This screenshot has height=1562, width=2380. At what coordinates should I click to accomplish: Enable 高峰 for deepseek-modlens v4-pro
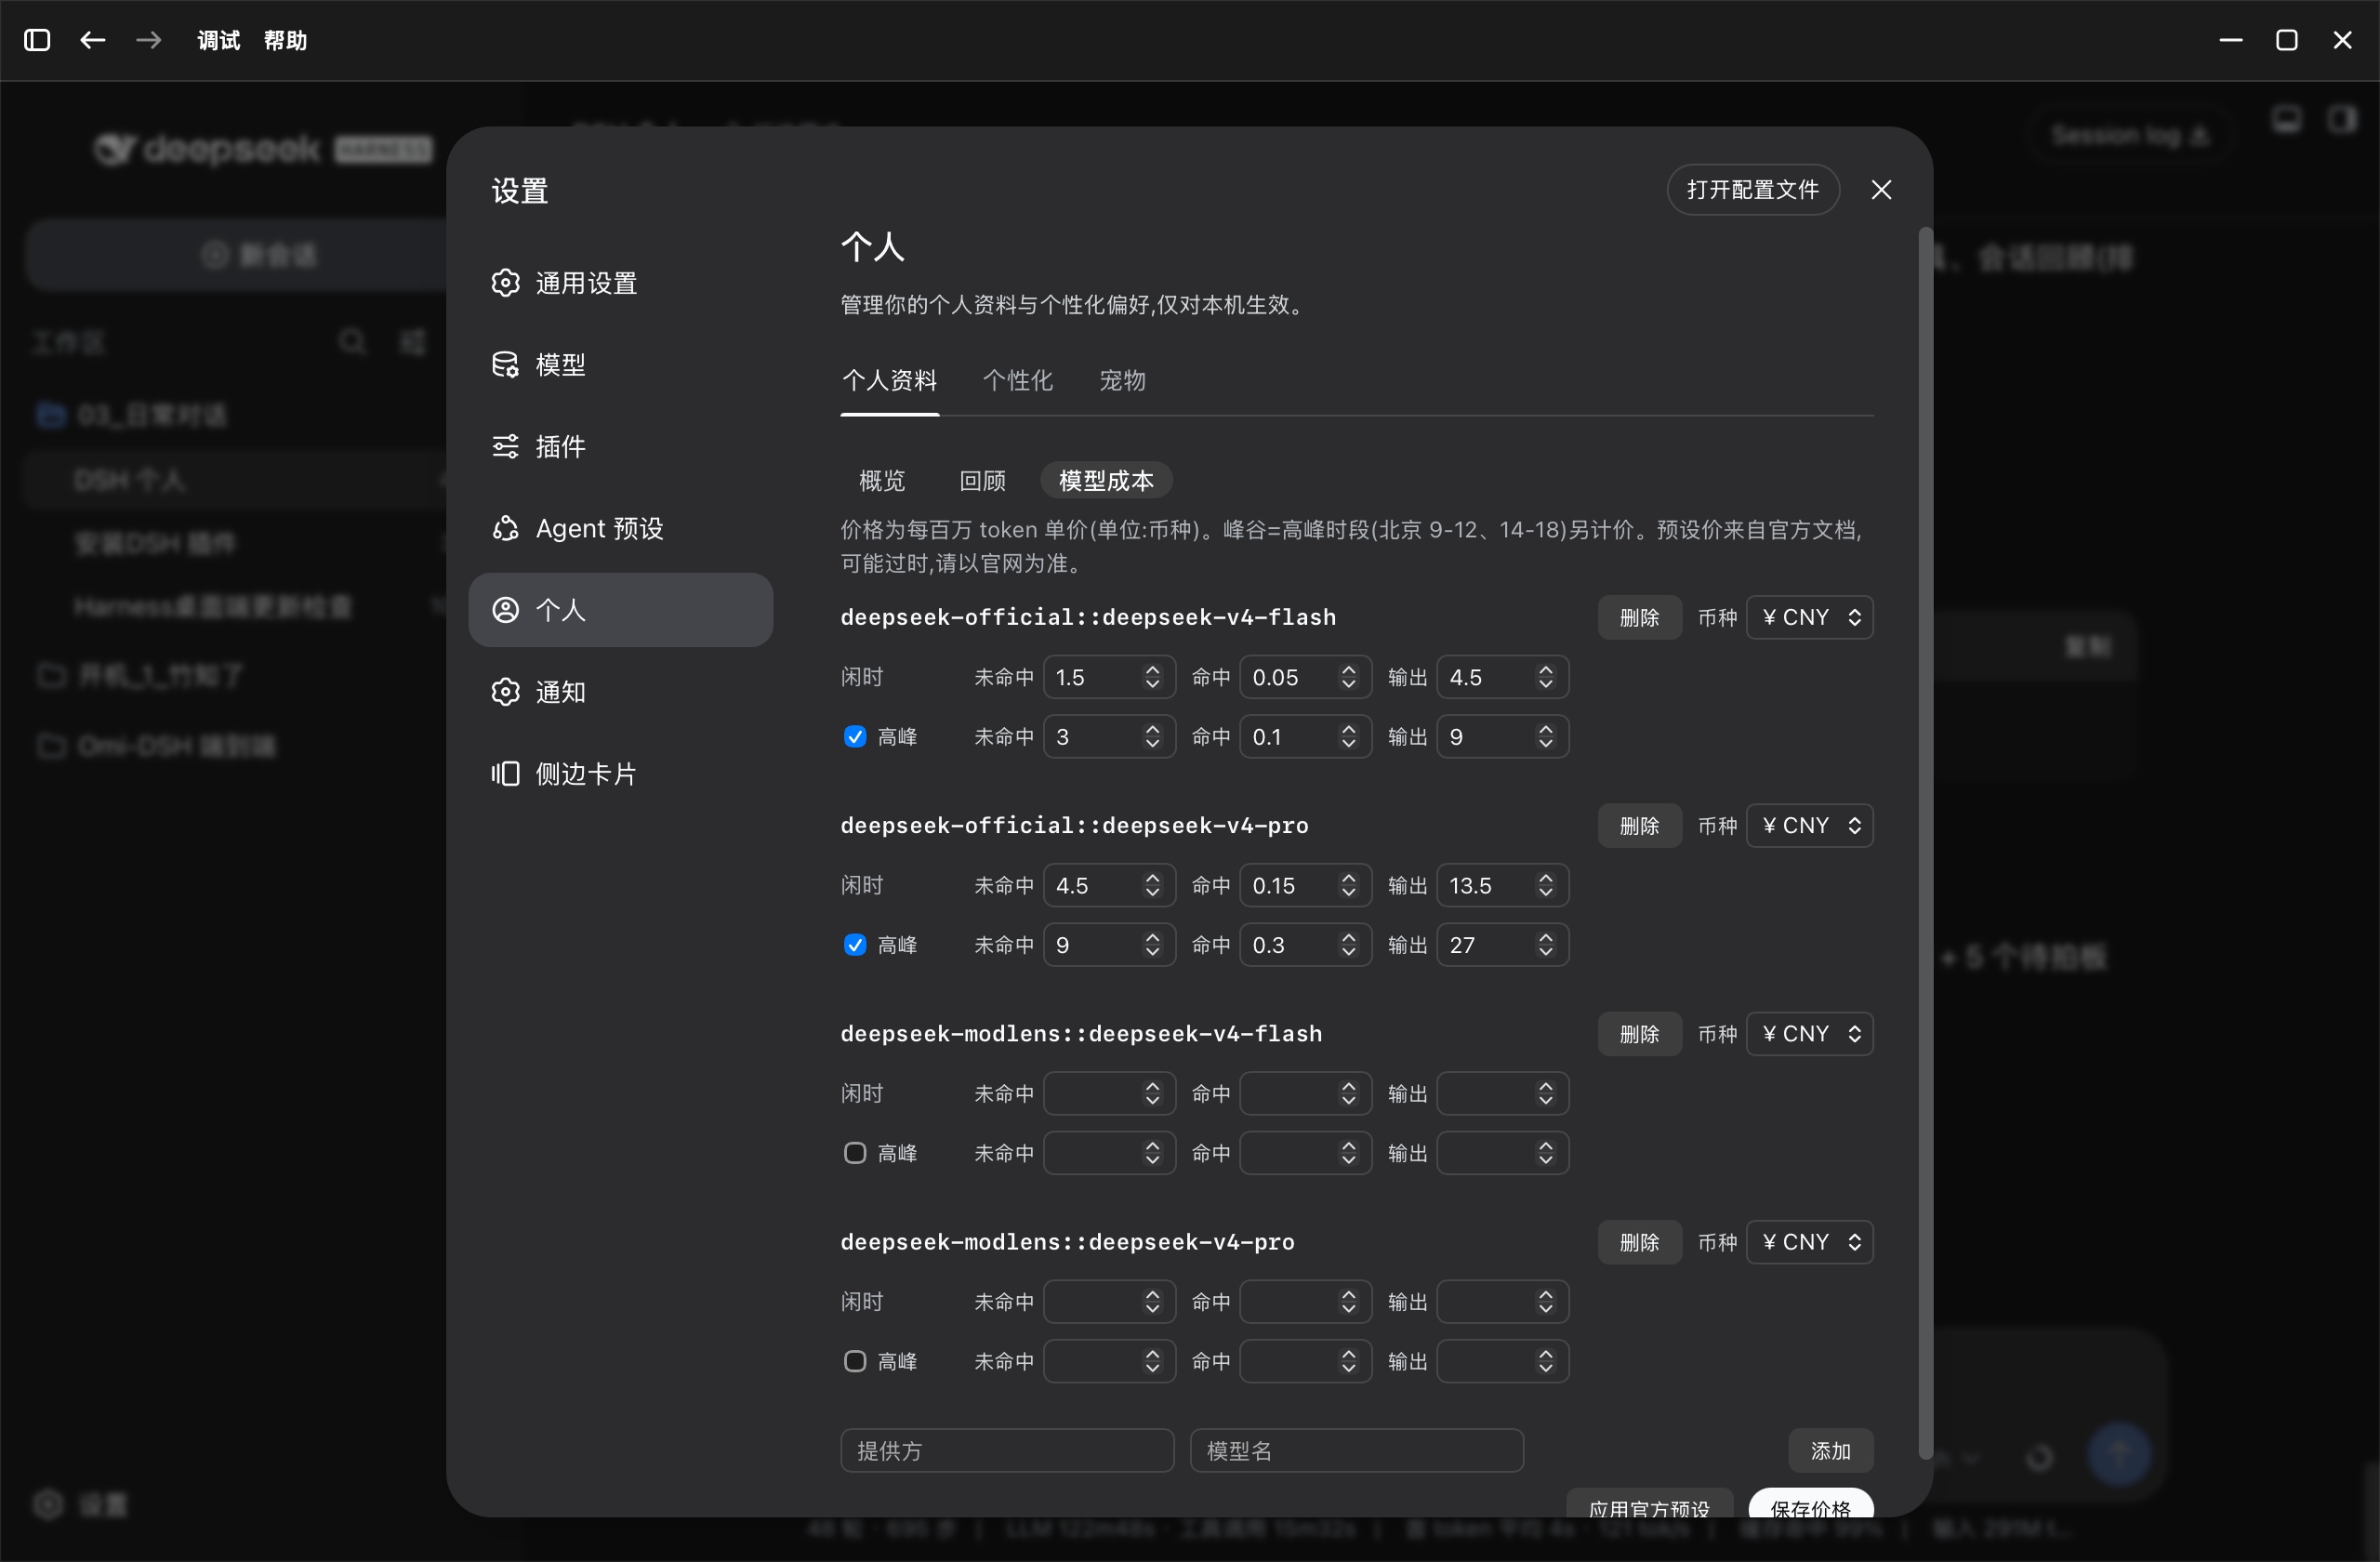point(855,1361)
